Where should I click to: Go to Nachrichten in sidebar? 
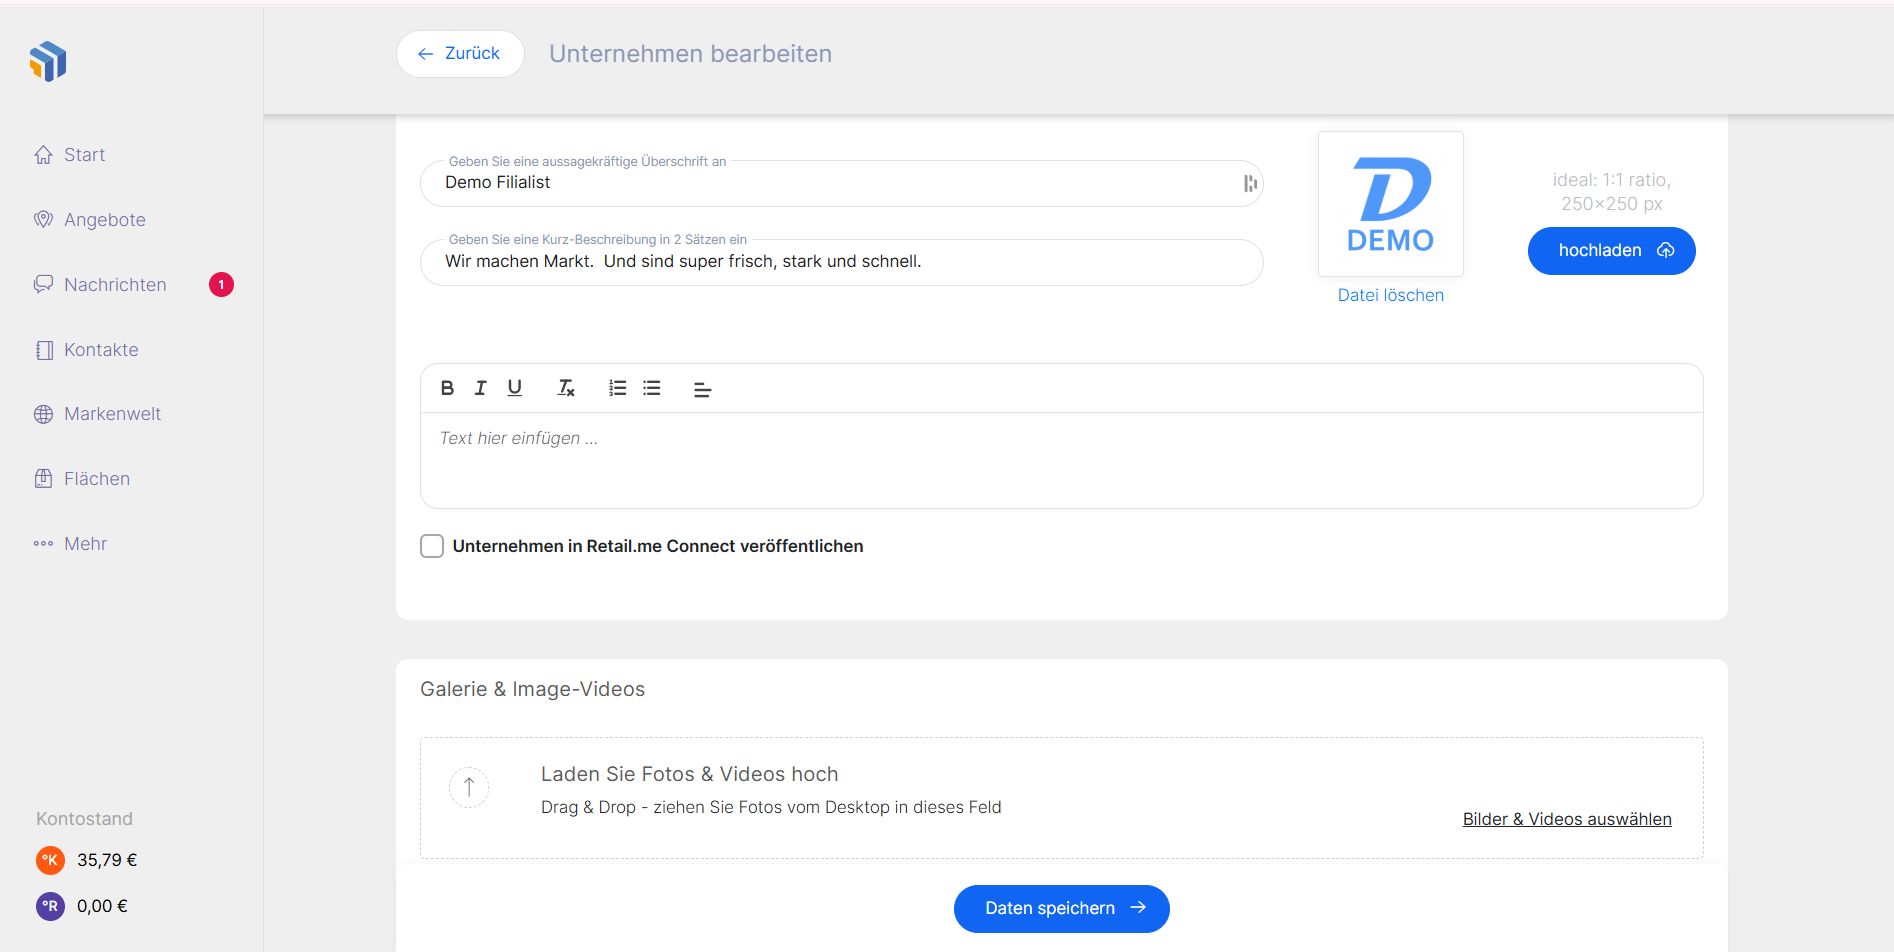115,285
